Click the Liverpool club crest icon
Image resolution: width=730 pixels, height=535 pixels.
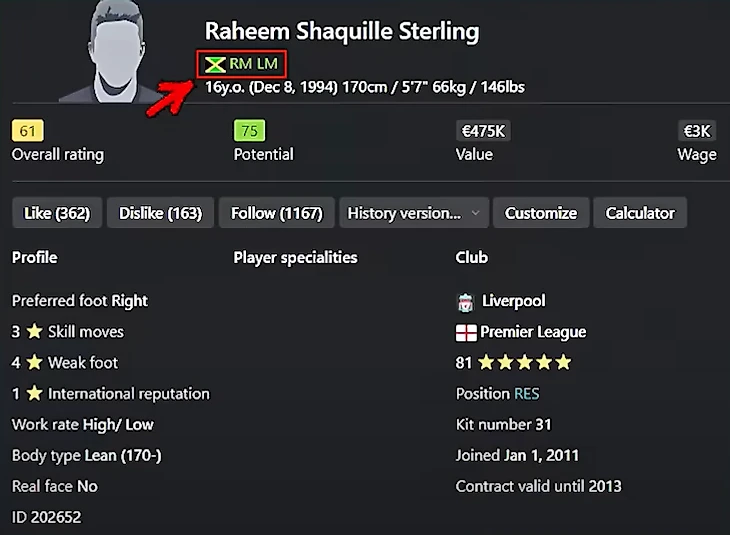coord(465,301)
